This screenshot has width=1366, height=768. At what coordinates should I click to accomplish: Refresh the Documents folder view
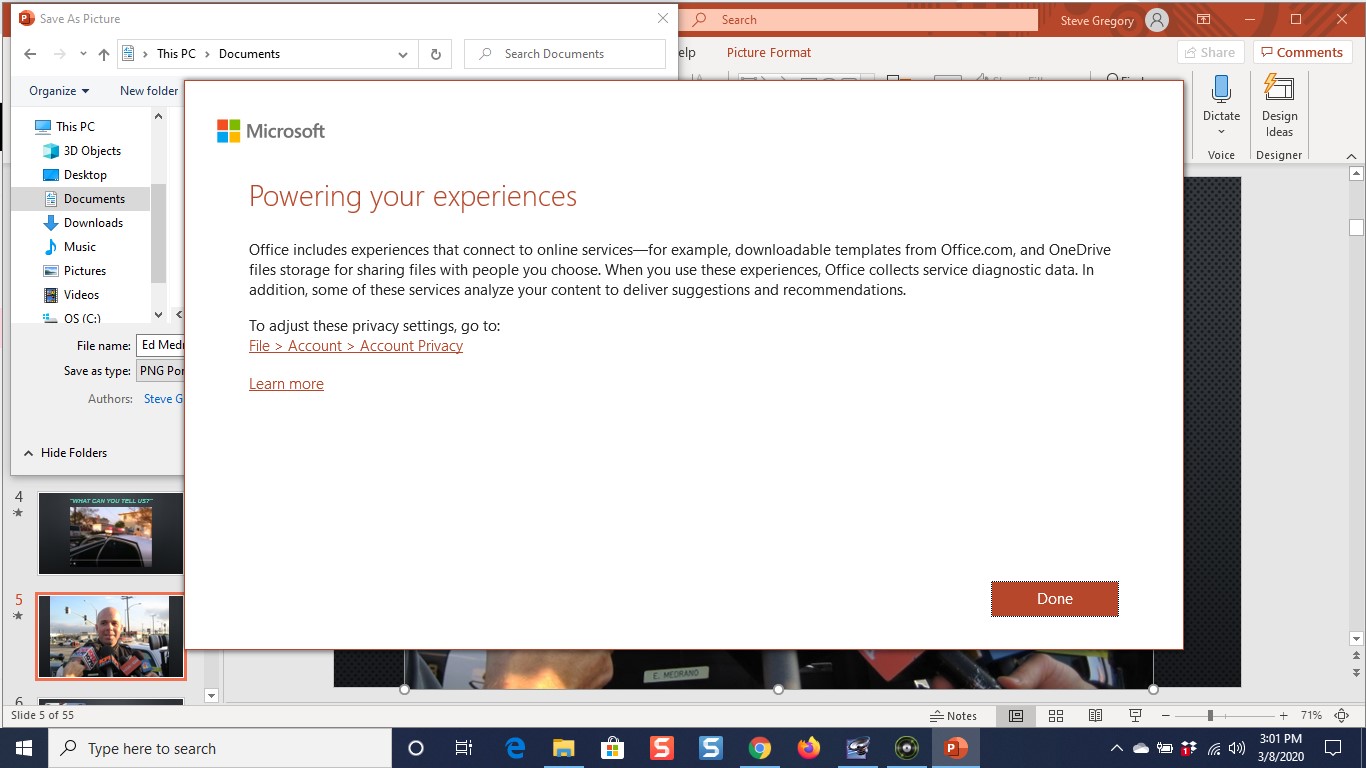[x=435, y=53]
